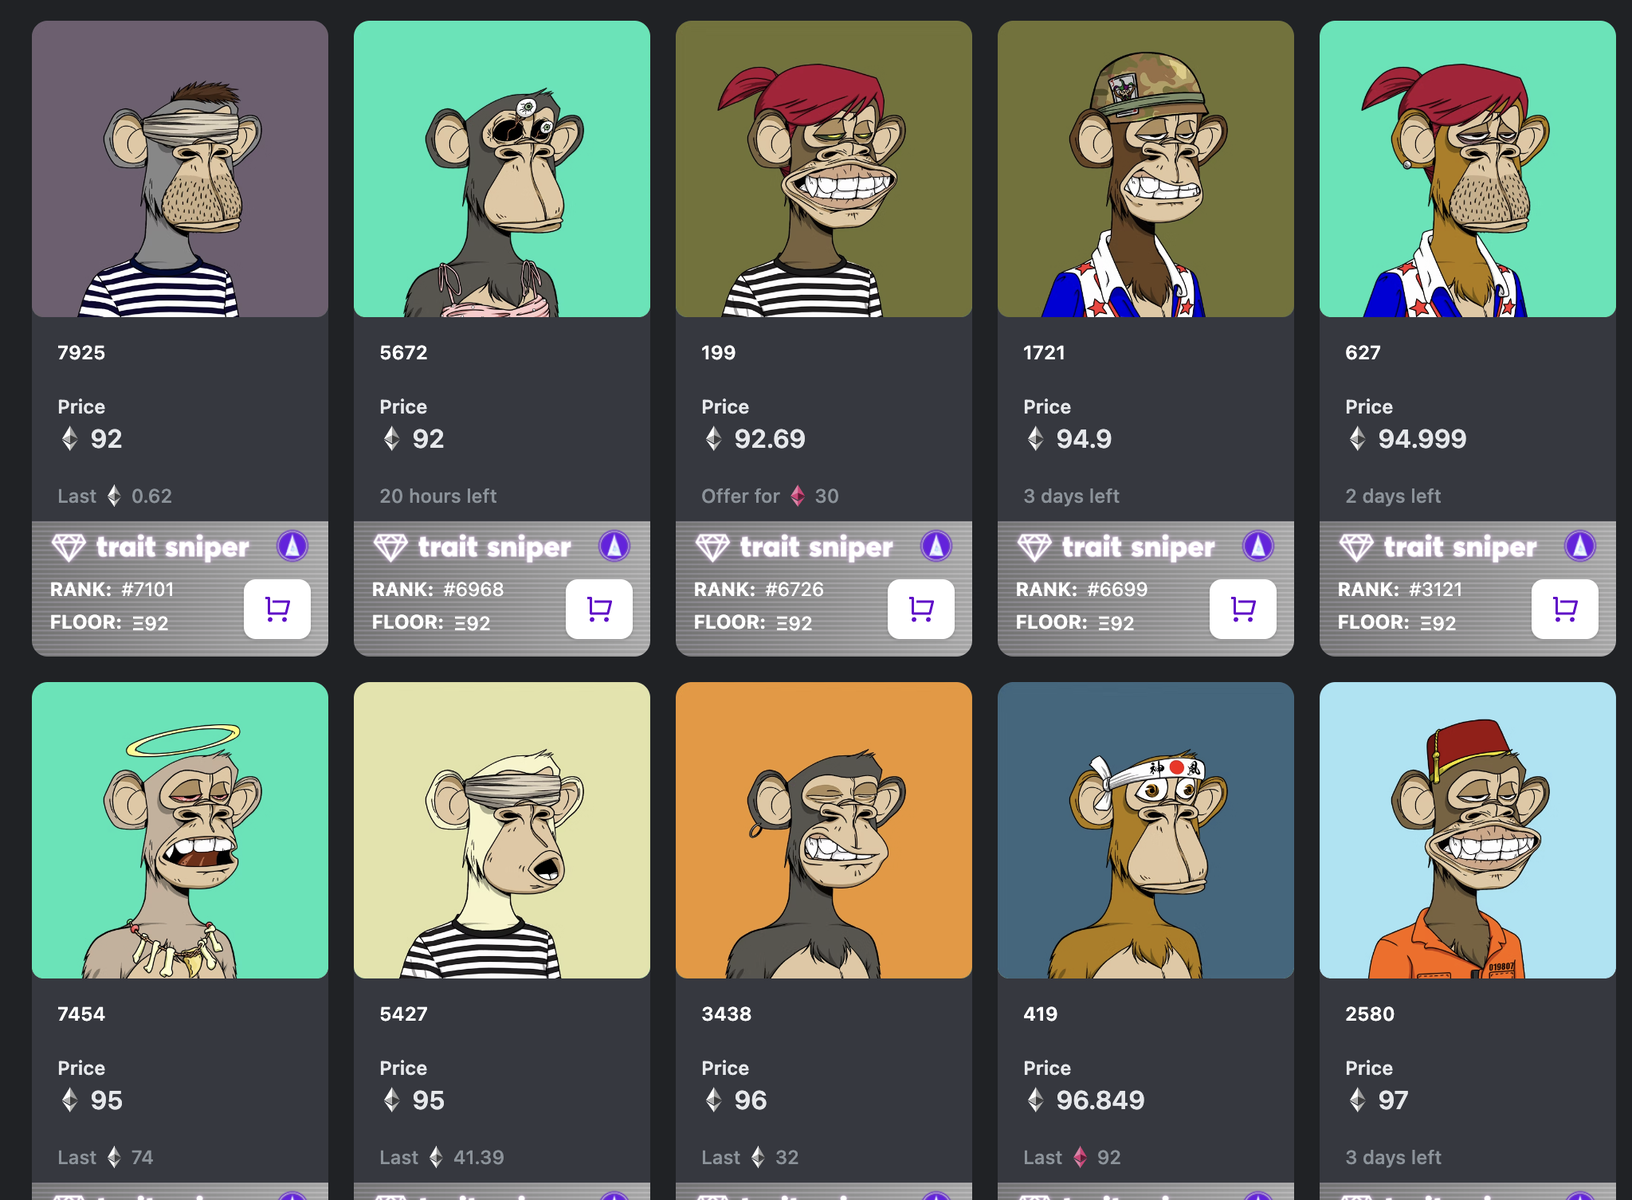Click purple ApeCoin badge on card 7925

(x=292, y=546)
